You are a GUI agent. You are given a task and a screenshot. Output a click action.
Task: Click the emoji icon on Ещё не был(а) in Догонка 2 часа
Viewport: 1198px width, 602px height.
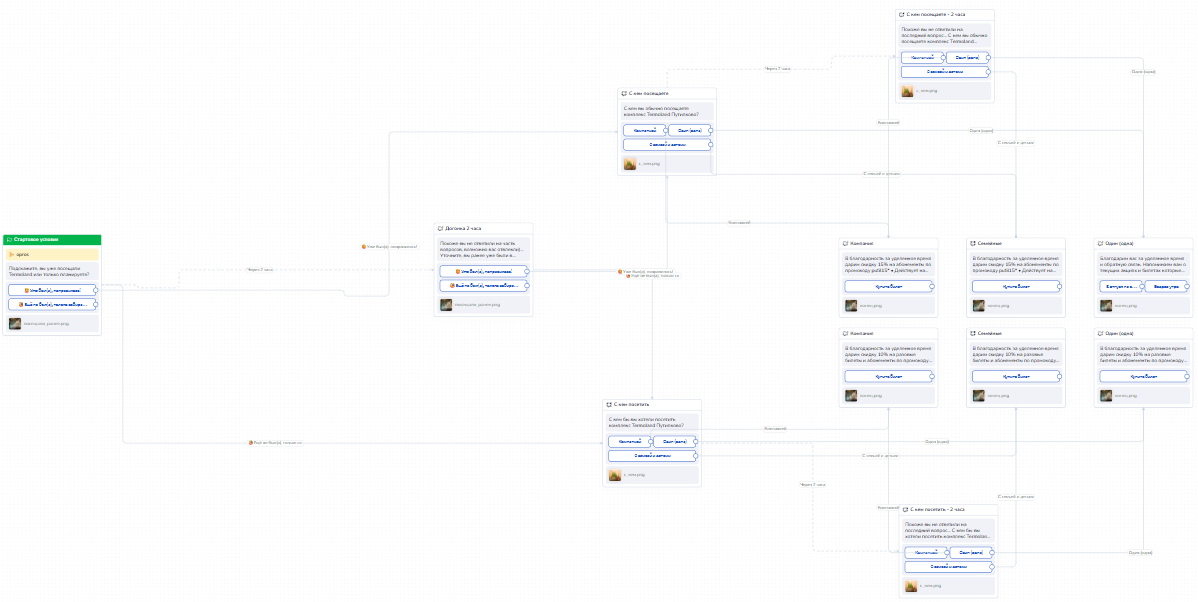[453, 285]
